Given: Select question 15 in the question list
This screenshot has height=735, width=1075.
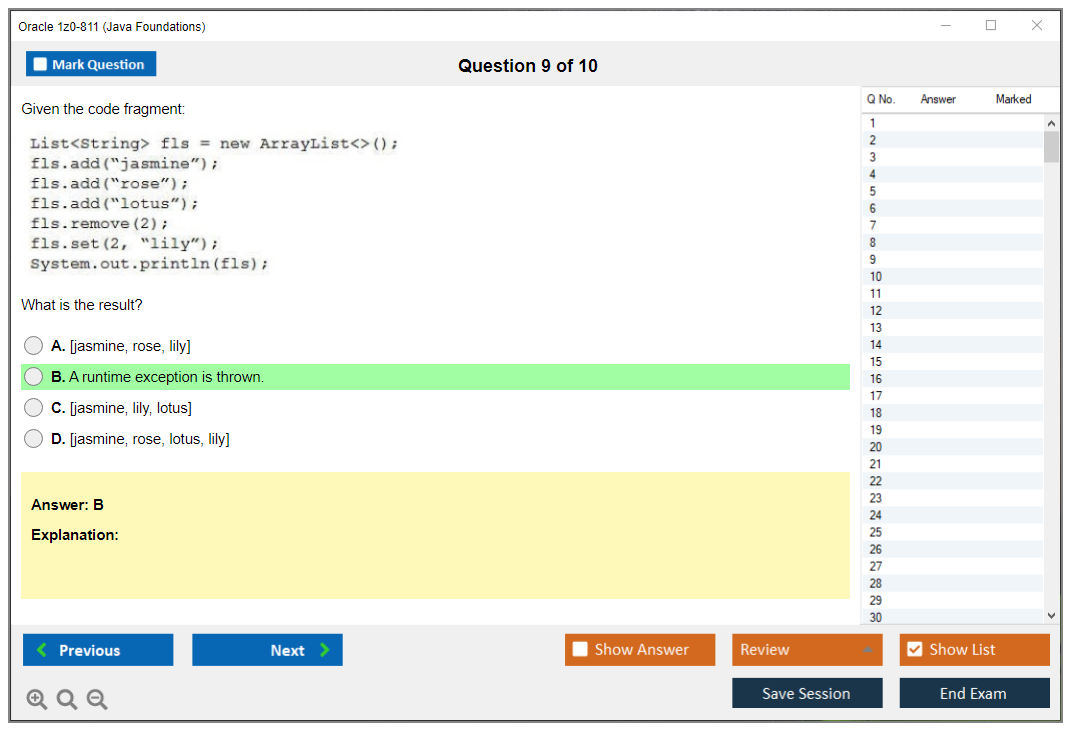Looking at the screenshot, I should coord(900,361).
